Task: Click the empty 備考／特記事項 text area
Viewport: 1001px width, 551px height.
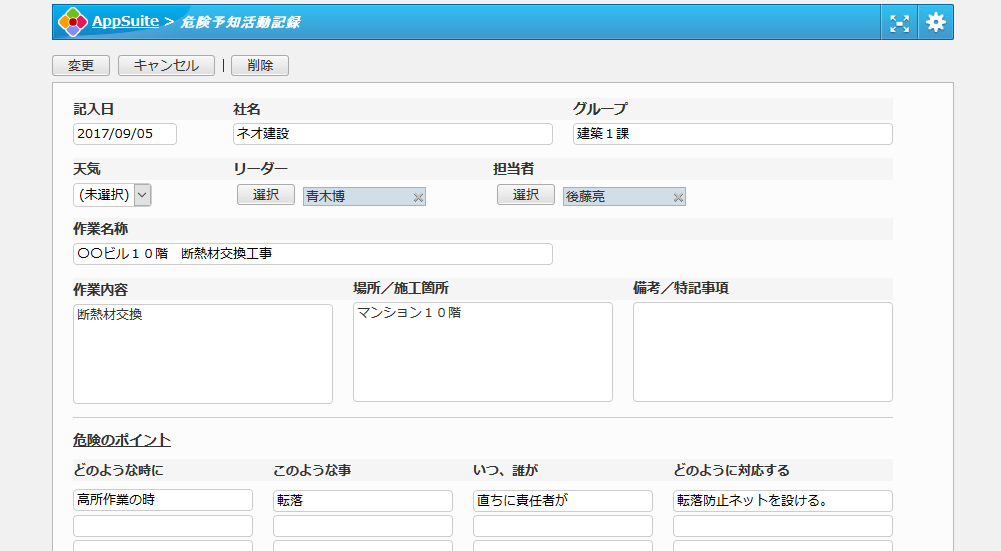Action: [762, 354]
